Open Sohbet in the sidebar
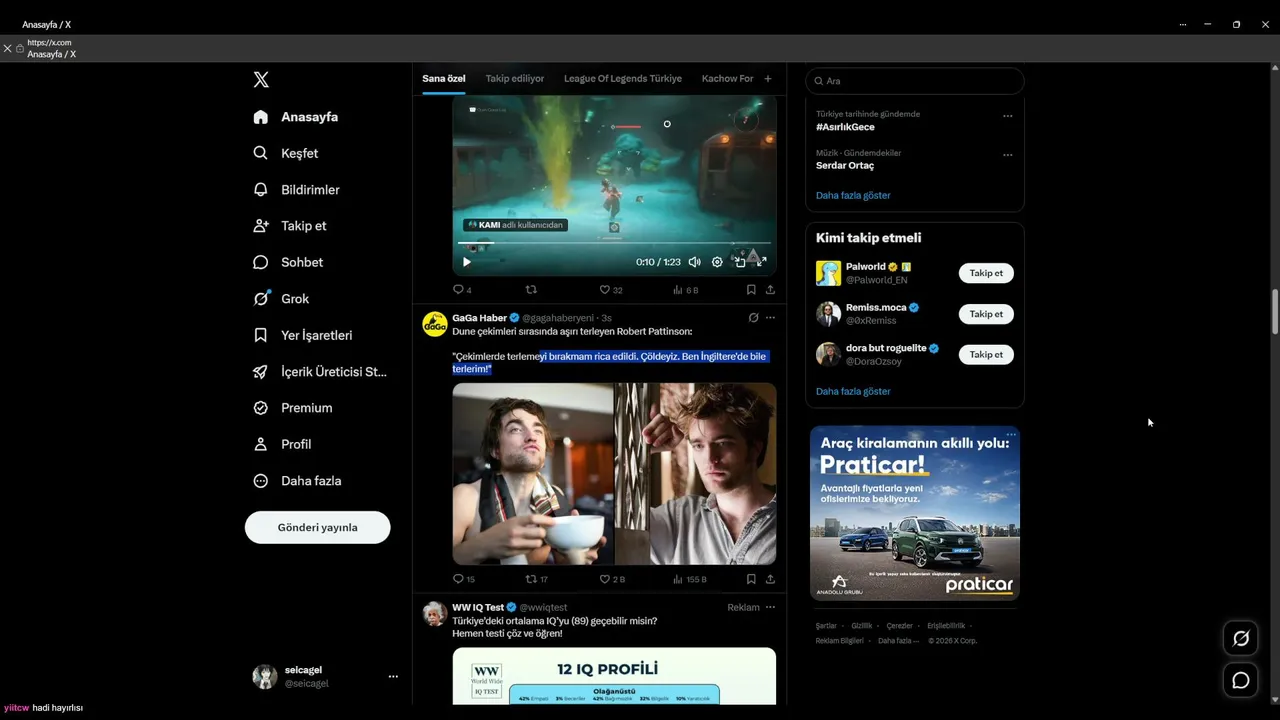This screenshot has width=1280, height=720. (x=288, y=262)
